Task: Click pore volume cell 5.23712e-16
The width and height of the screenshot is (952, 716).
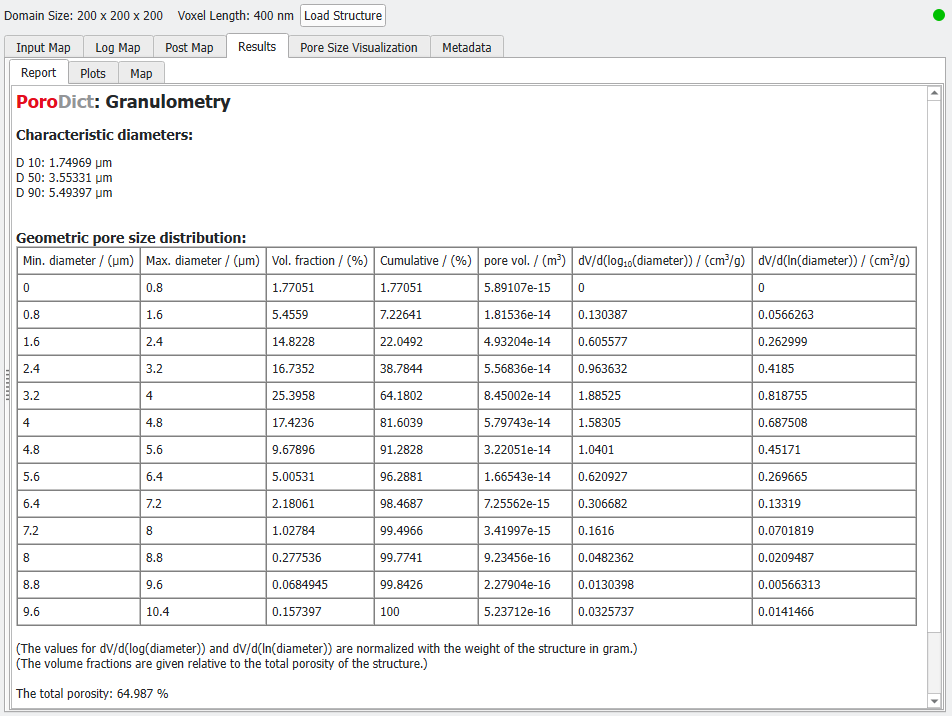Action: click(x=525, y=612)
